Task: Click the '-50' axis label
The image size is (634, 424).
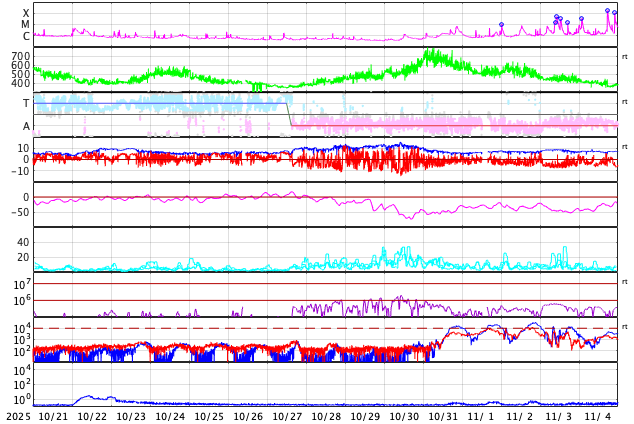Action: coord(20,212)
